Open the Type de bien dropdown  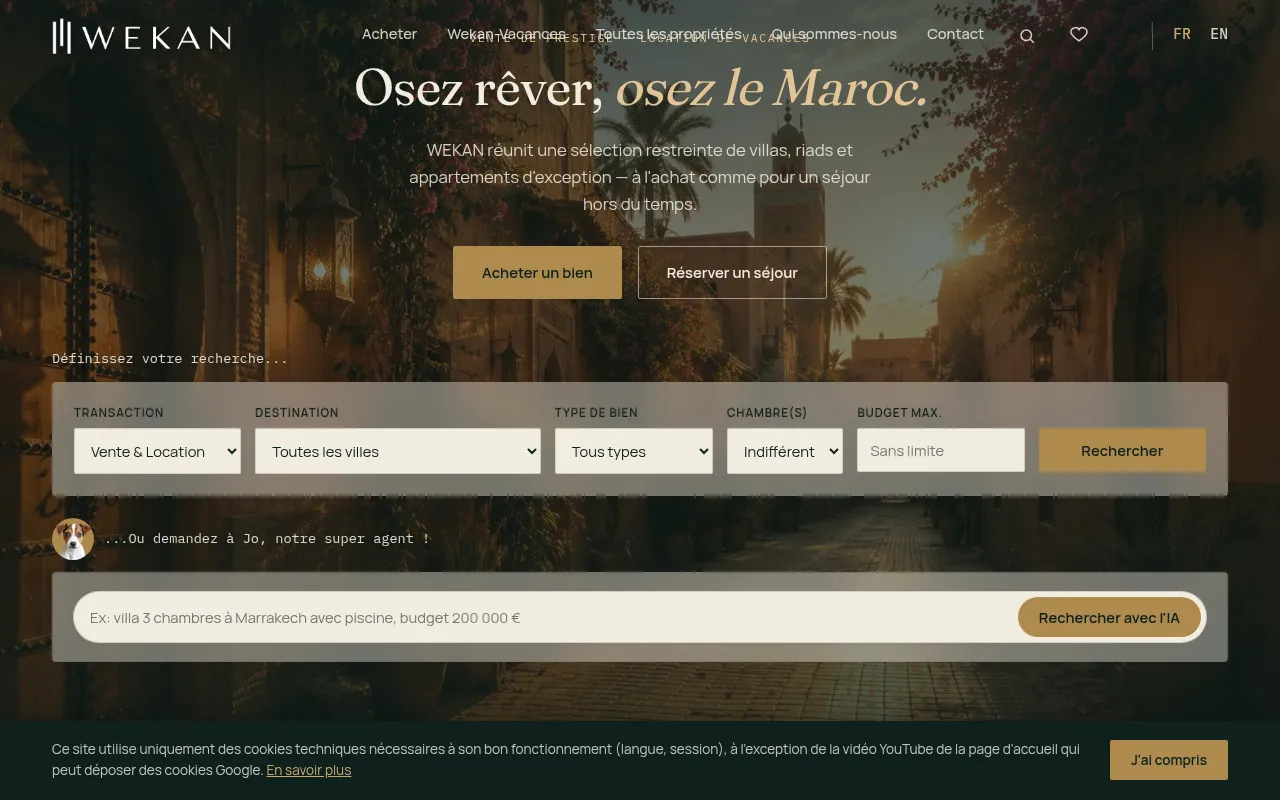[x=634, y=451]
